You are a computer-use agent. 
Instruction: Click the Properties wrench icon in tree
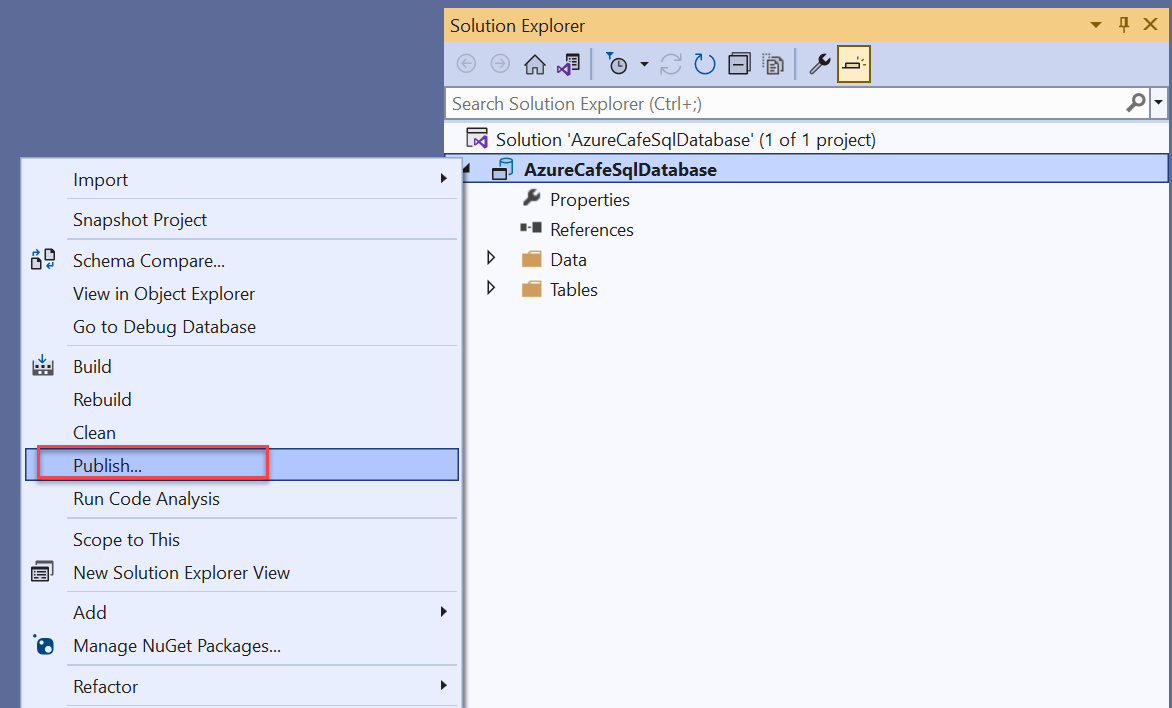point(531,198)
